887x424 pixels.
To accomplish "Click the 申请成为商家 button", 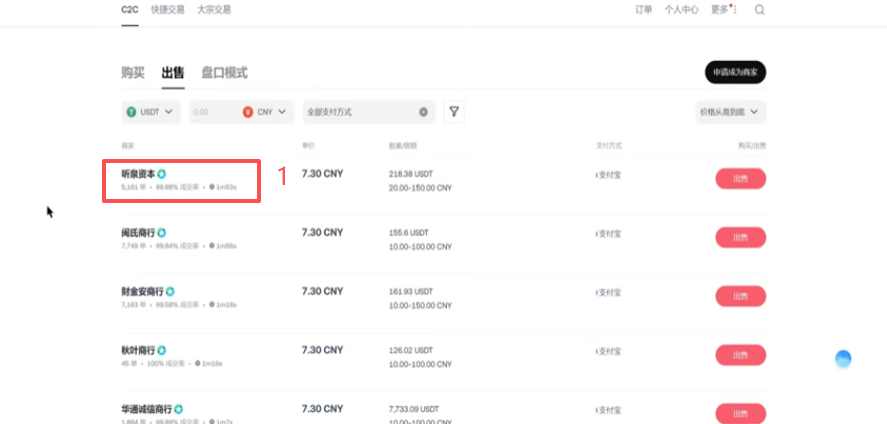I will point(735,72).
